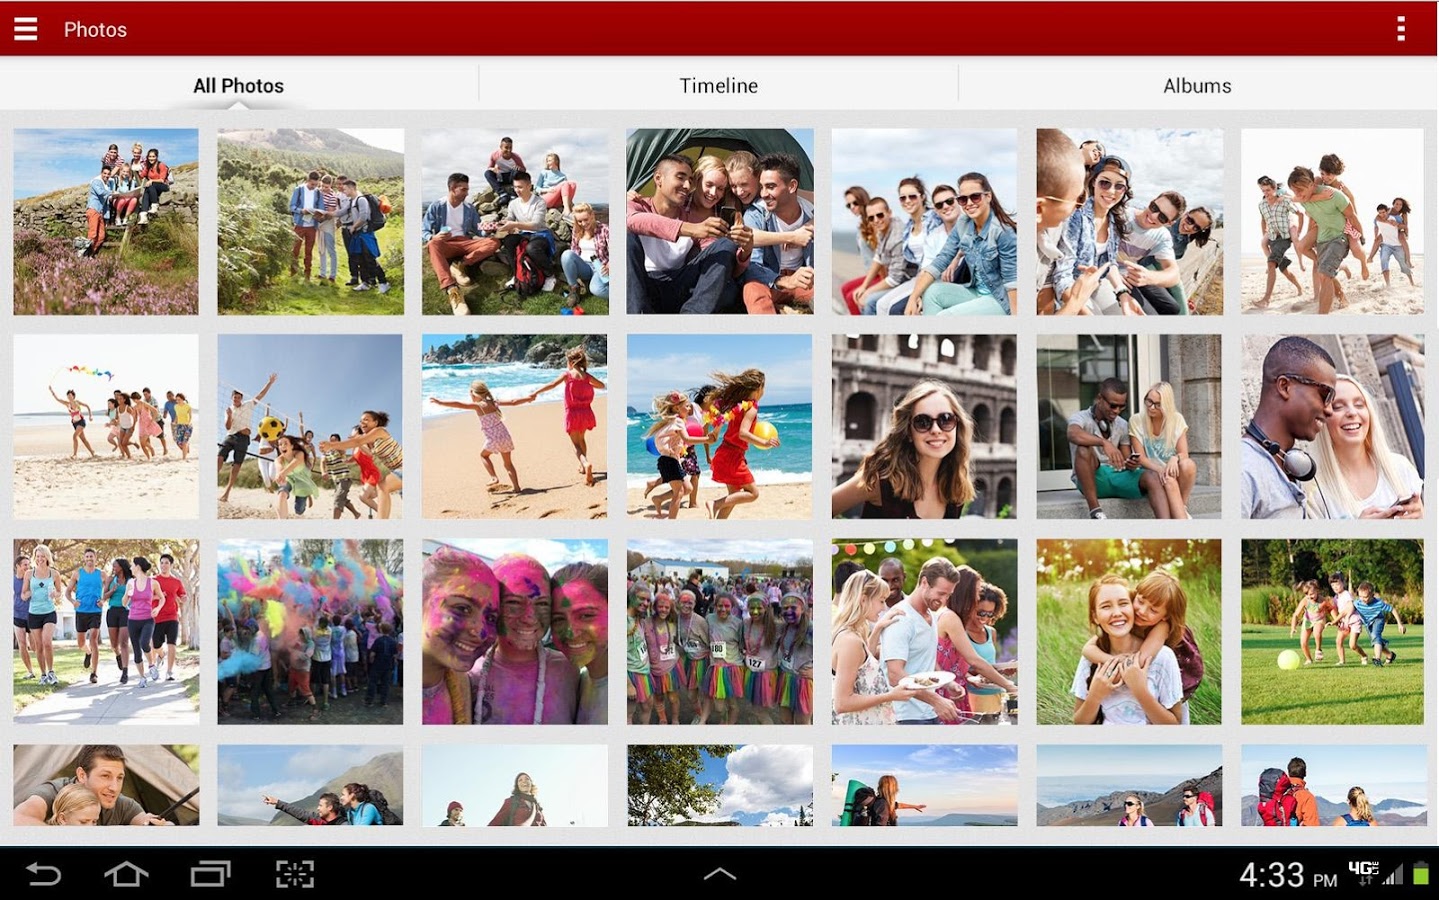Select the All Photos tab
The height and width of the screenshot is (900, 1439).
[x=238, y=86]
